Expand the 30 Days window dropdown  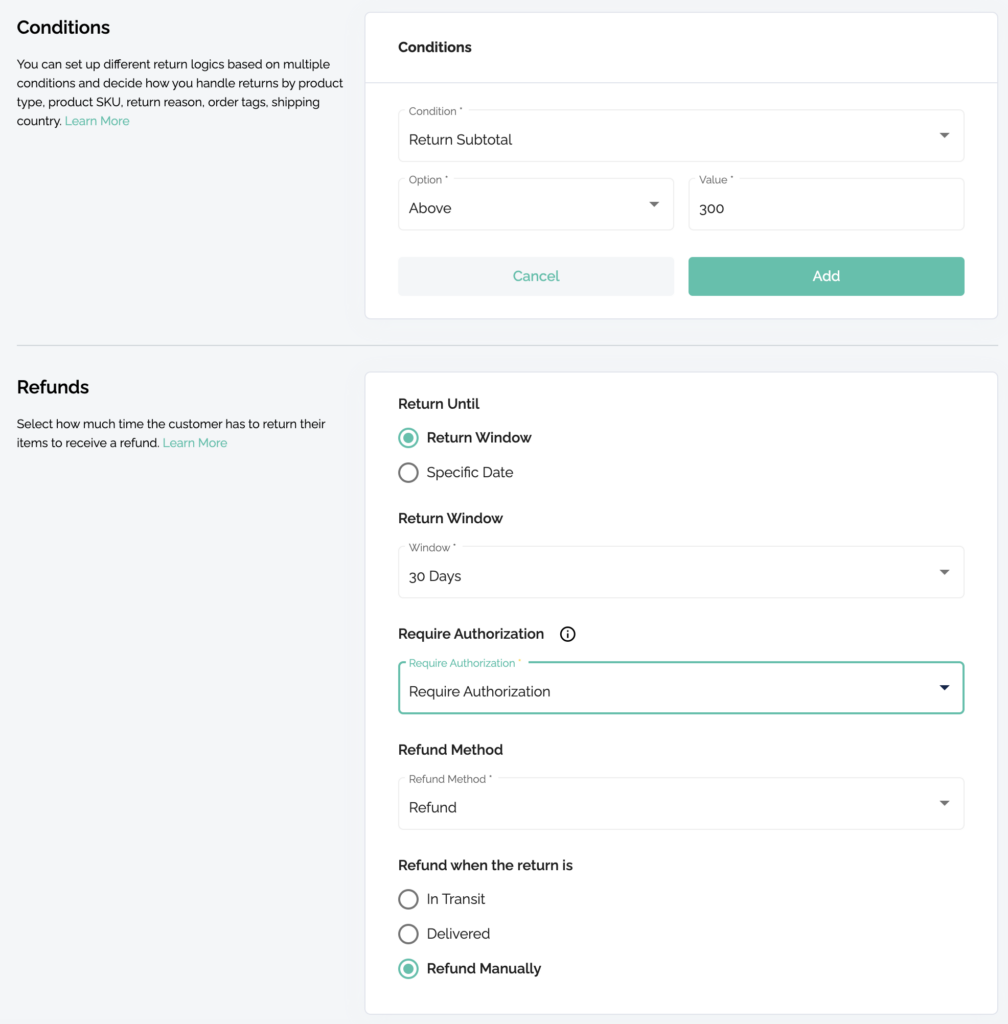click(x=681, y=572)
